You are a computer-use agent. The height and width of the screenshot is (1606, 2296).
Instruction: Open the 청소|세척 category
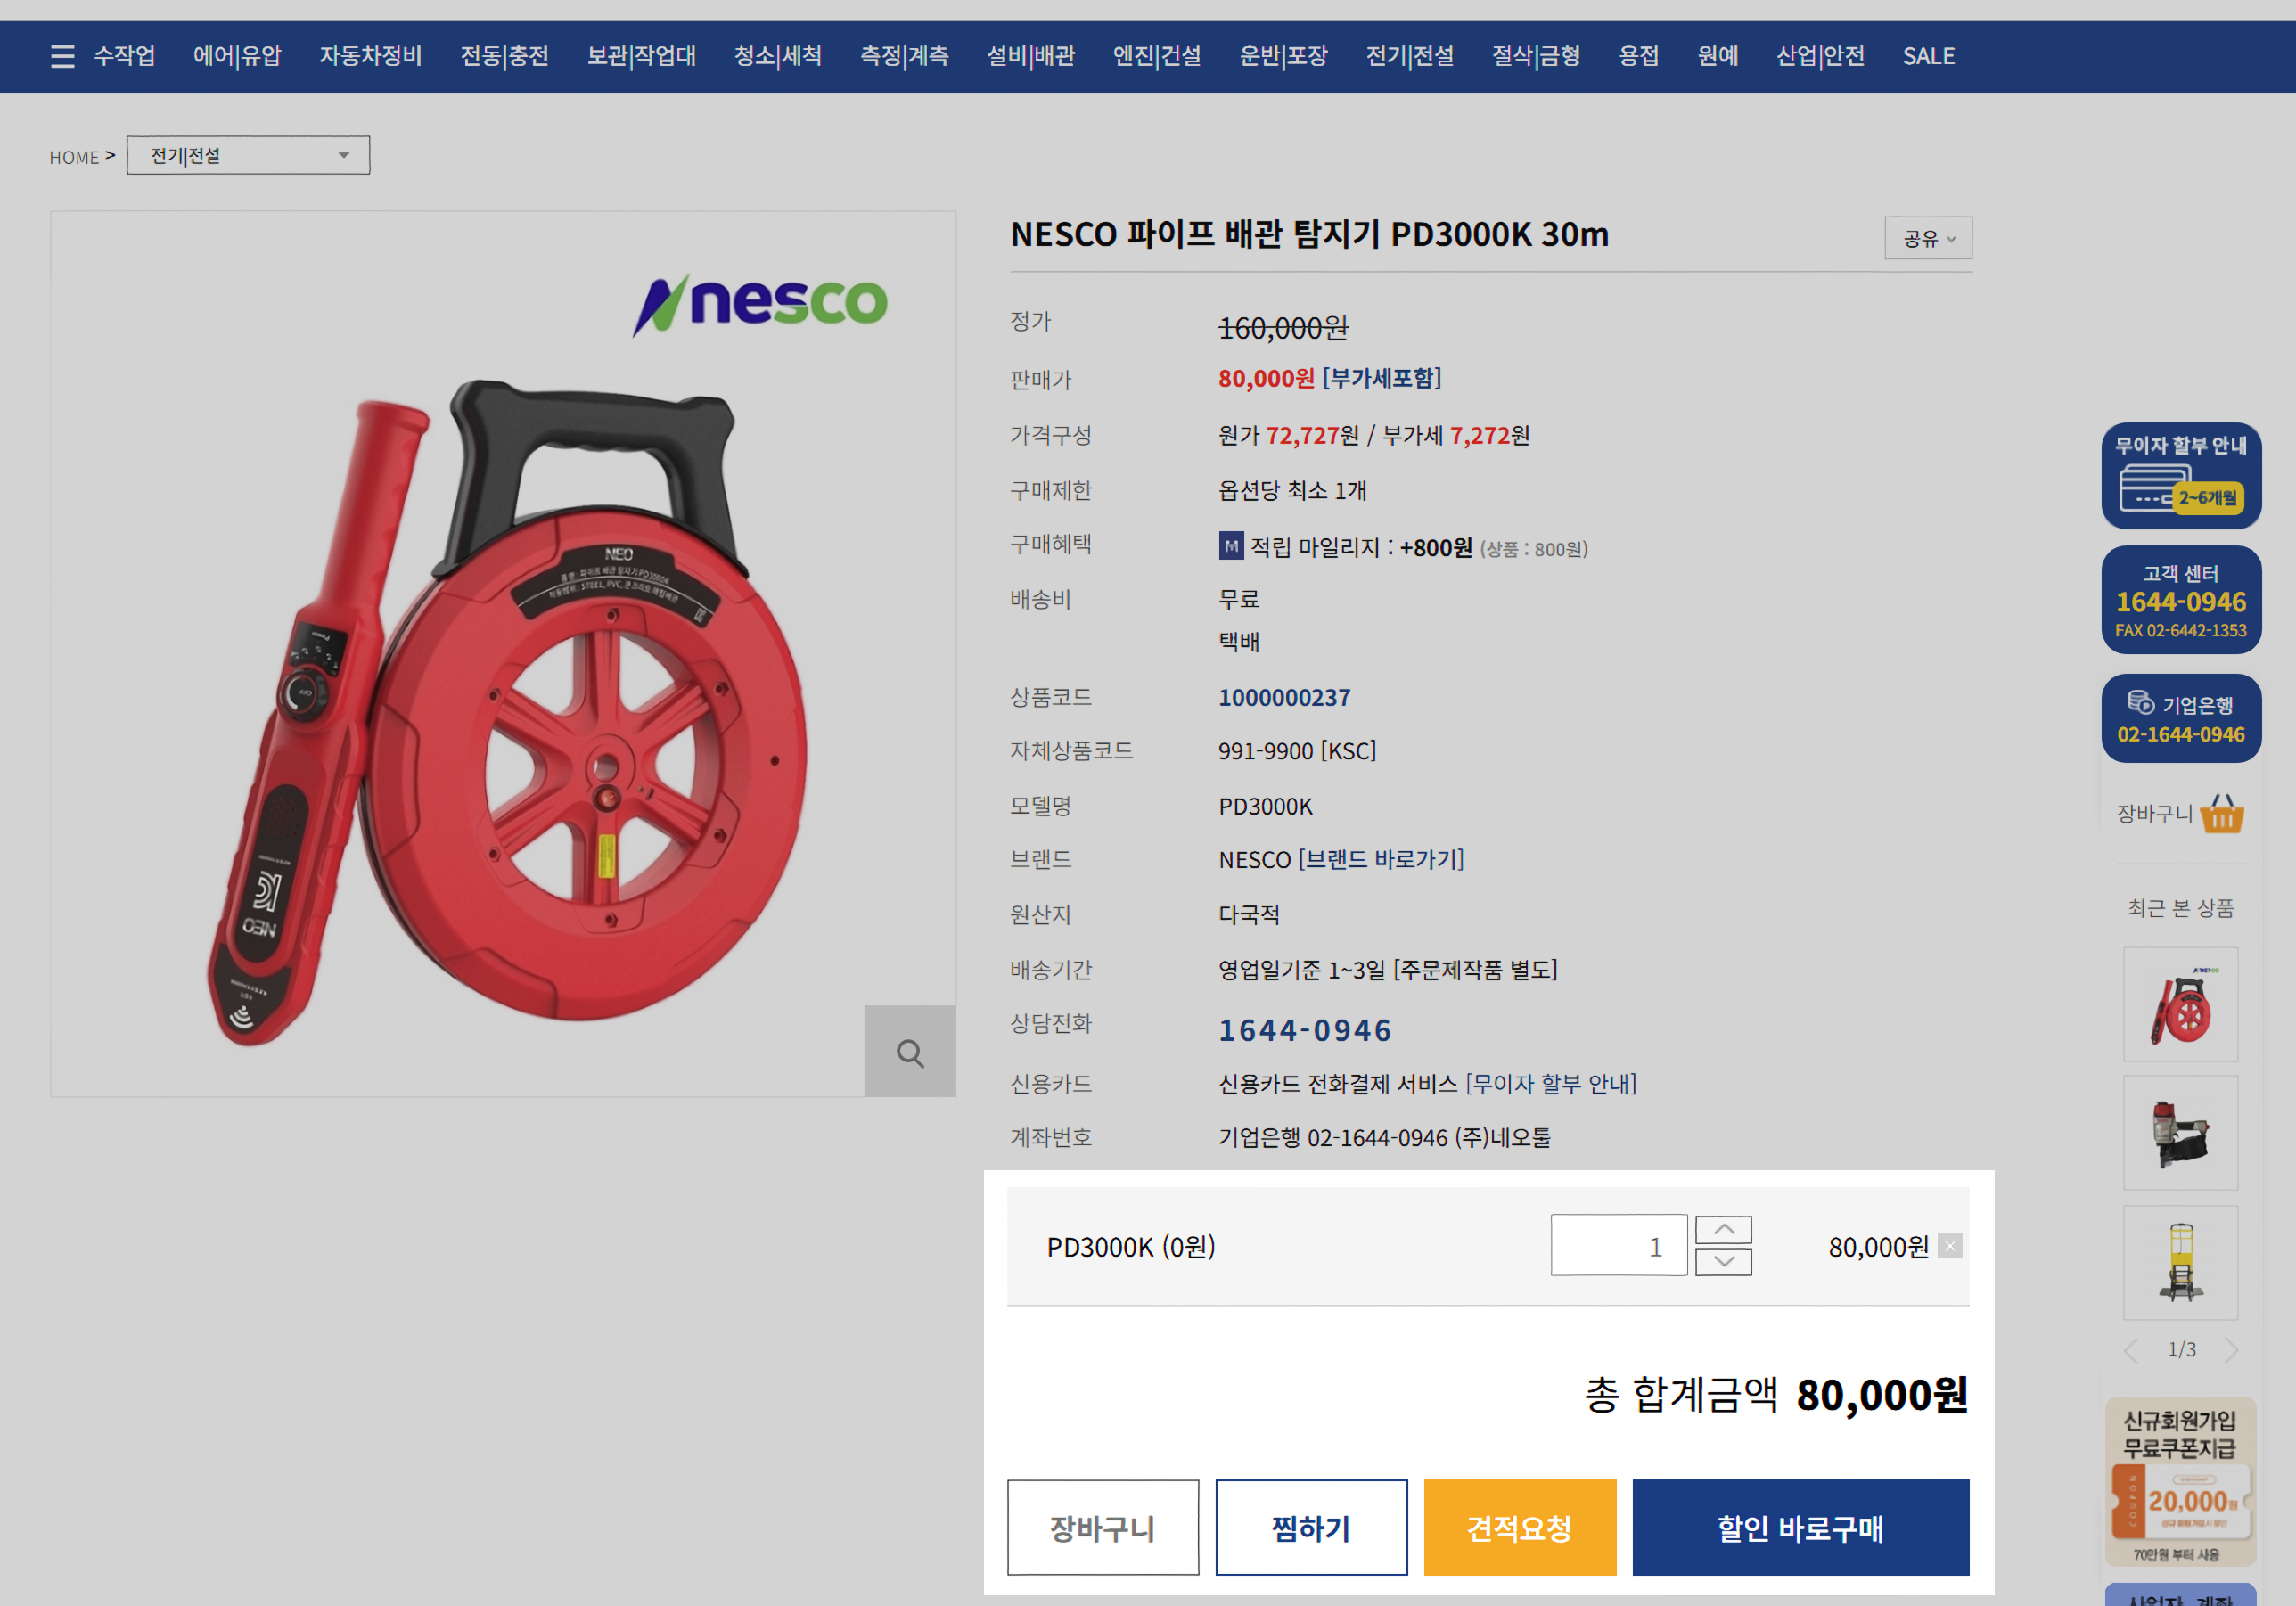[778, 56]
